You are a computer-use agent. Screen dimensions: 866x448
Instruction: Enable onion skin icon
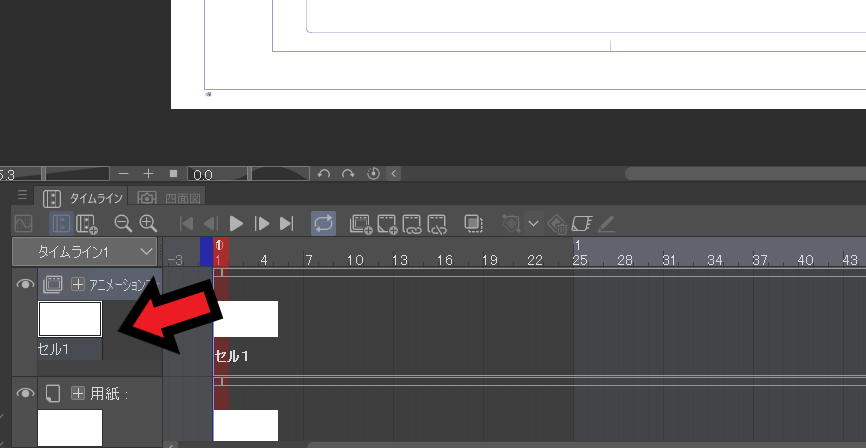[x=474, y=224]
